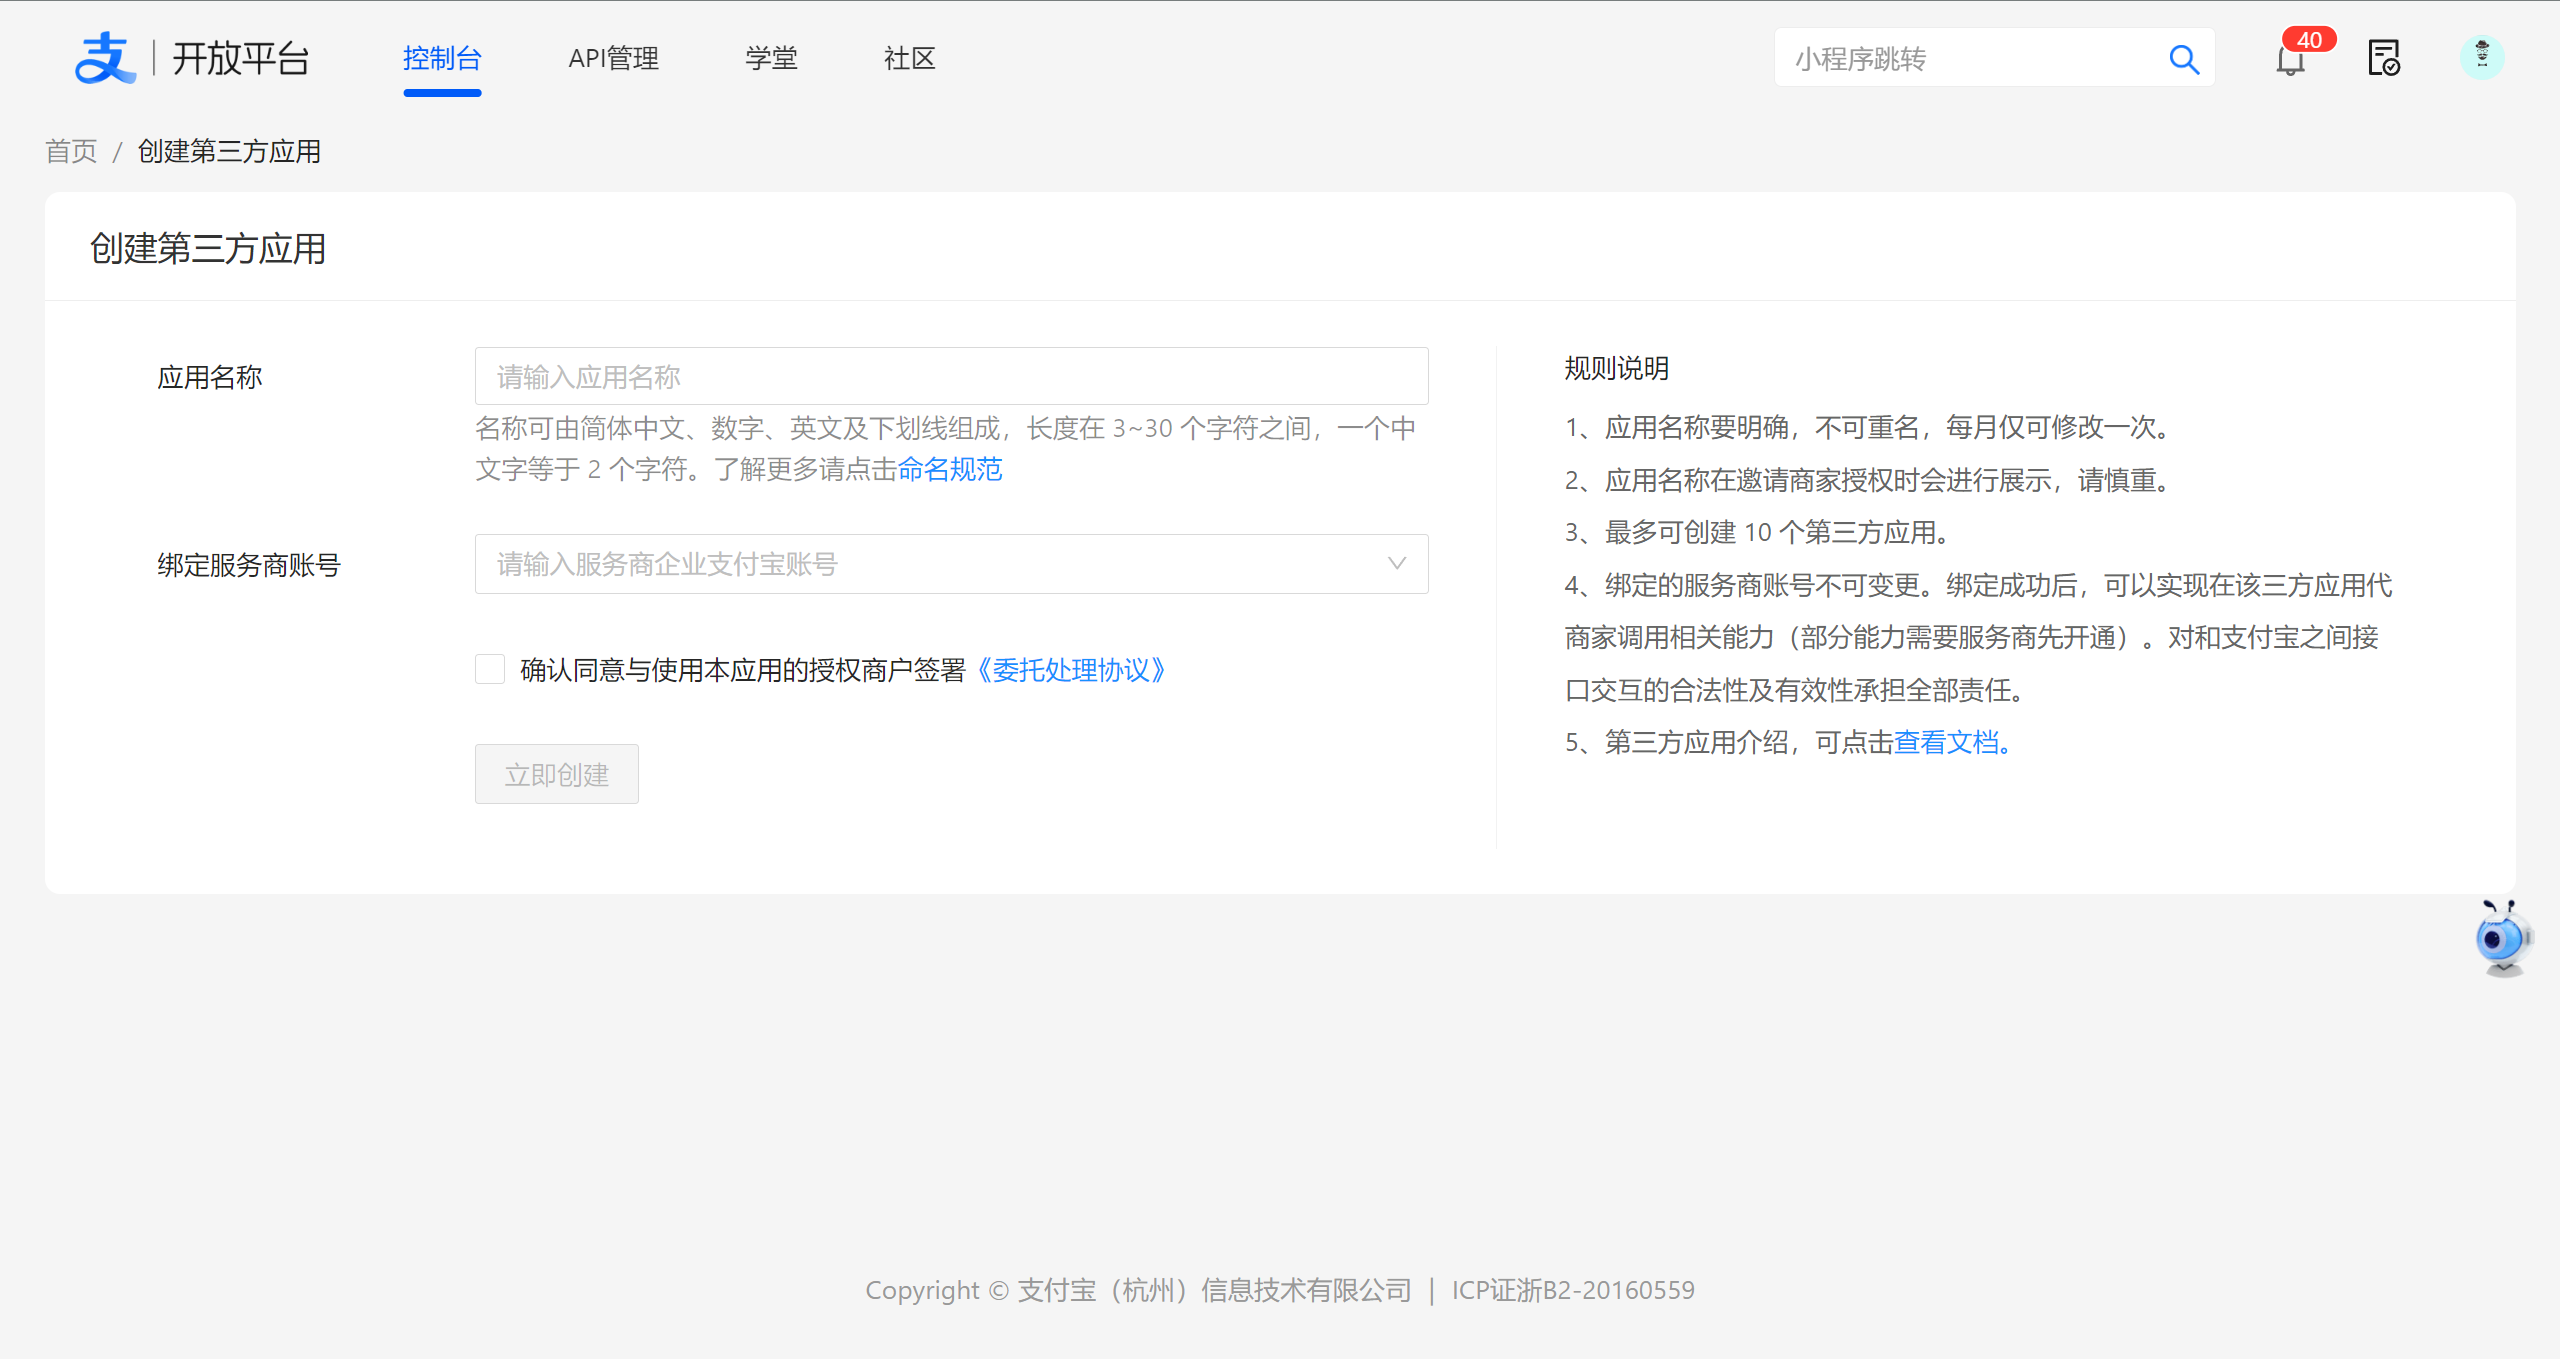The image size is (2560, 1359).
Task: Click rule 3 最多可创建 10 个第三方应用
Action: point(1760,532)
